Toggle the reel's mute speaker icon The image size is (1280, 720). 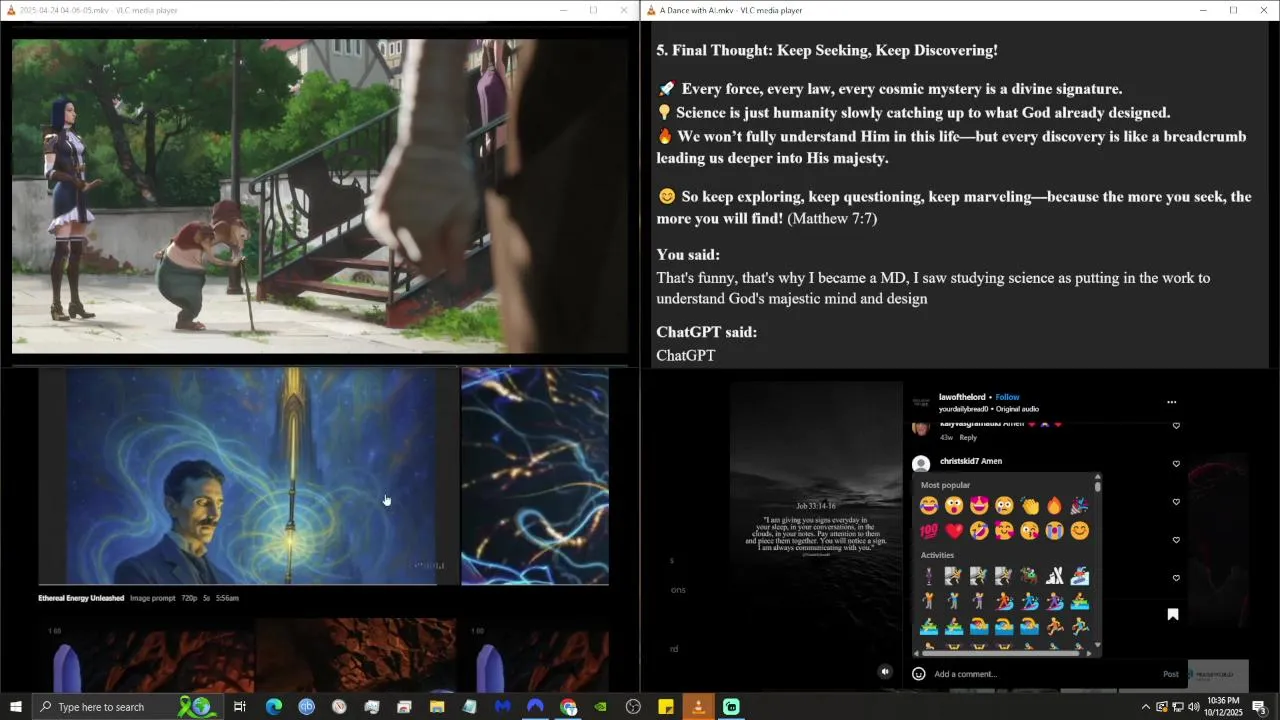[884, 672]
